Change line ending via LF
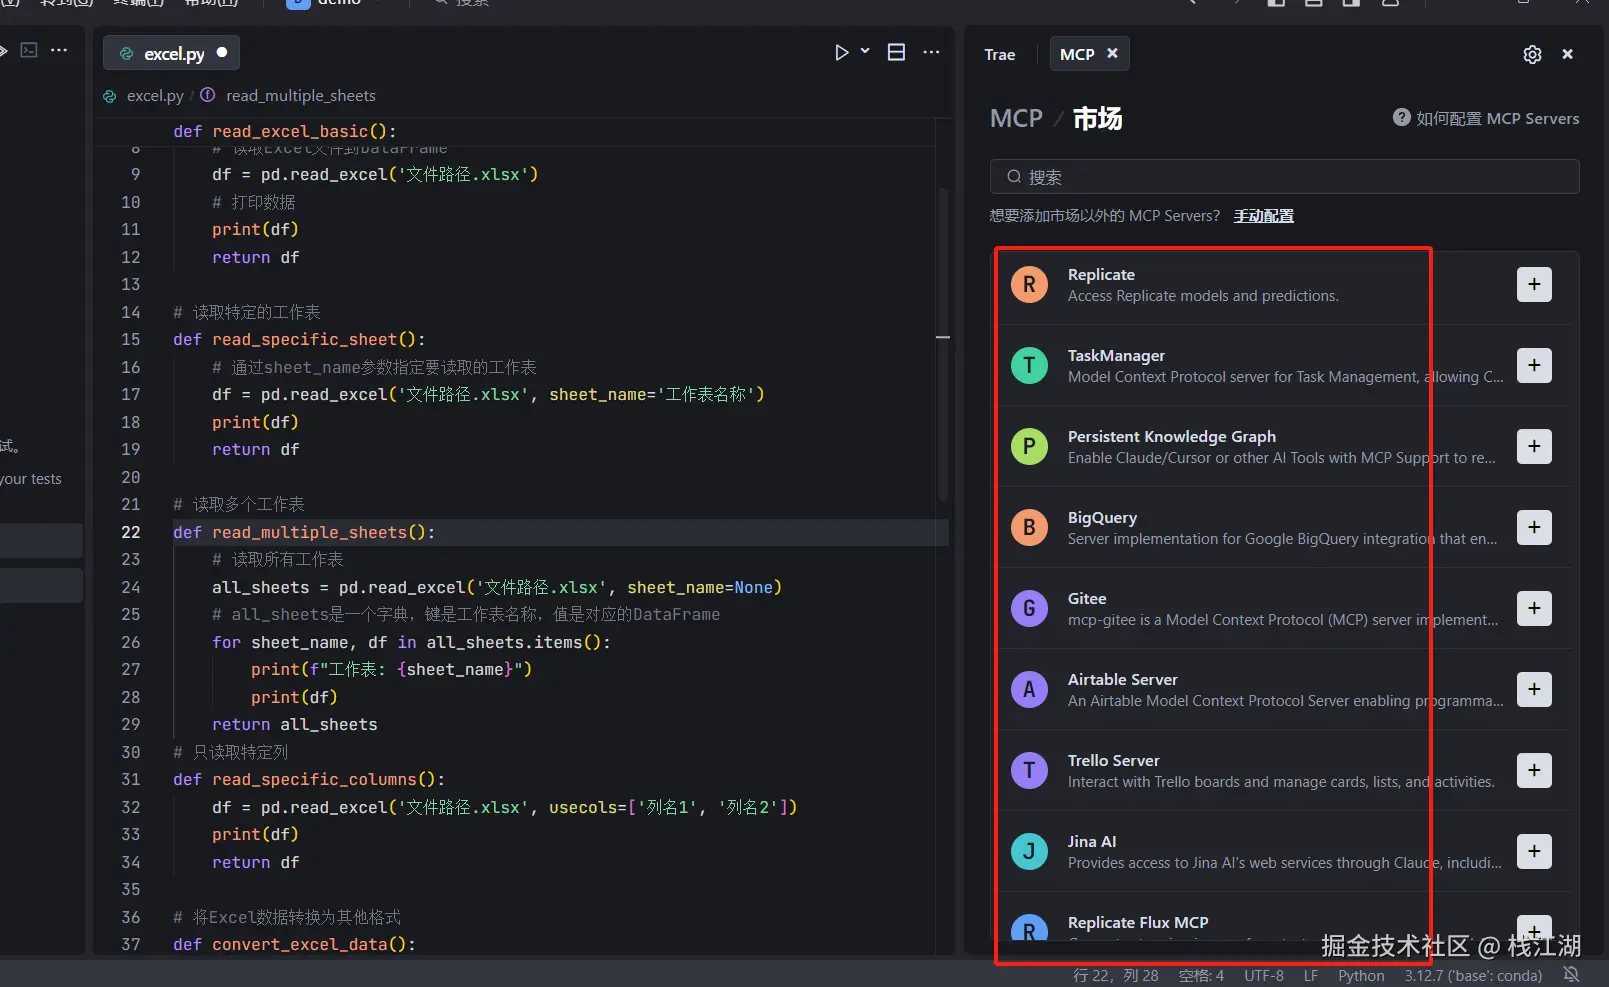 (x=1311, y=975)
